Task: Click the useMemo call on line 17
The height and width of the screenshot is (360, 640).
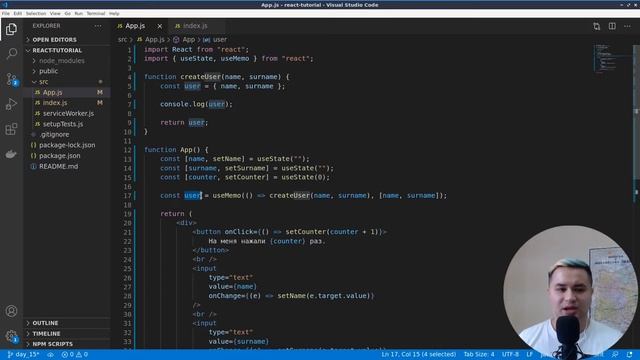Action: tap(227, 196)
